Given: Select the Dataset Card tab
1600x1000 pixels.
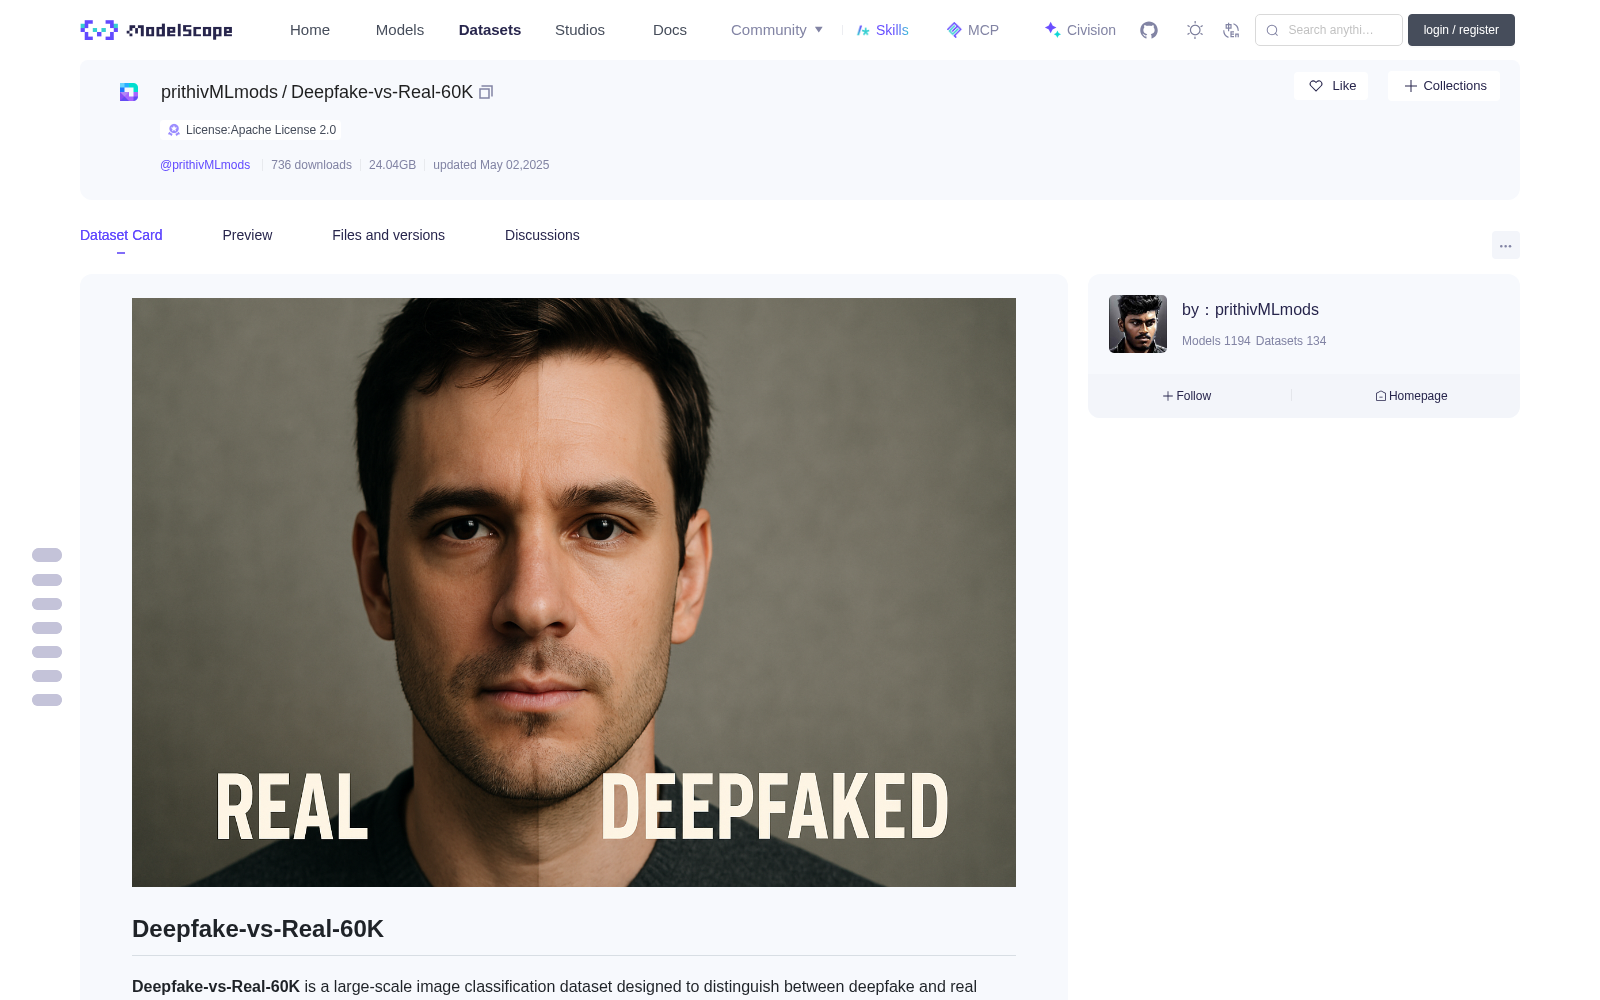Looking at the screenshot, I should click(121, 235).
